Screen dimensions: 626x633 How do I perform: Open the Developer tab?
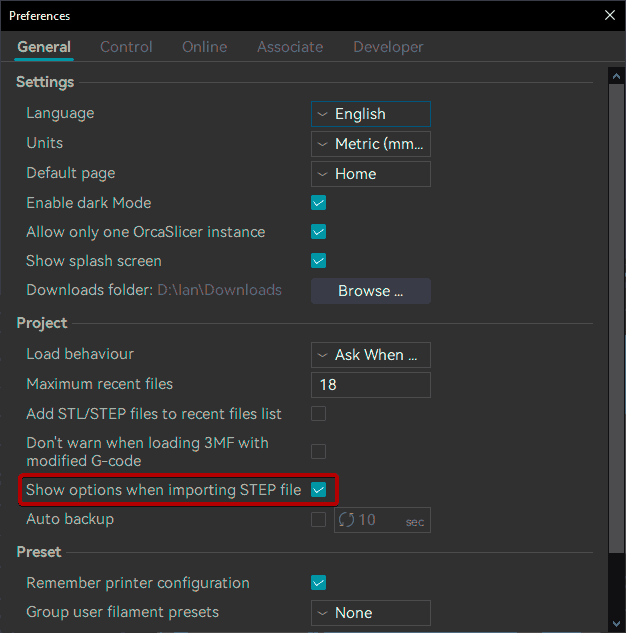click(x=388, y=47)
